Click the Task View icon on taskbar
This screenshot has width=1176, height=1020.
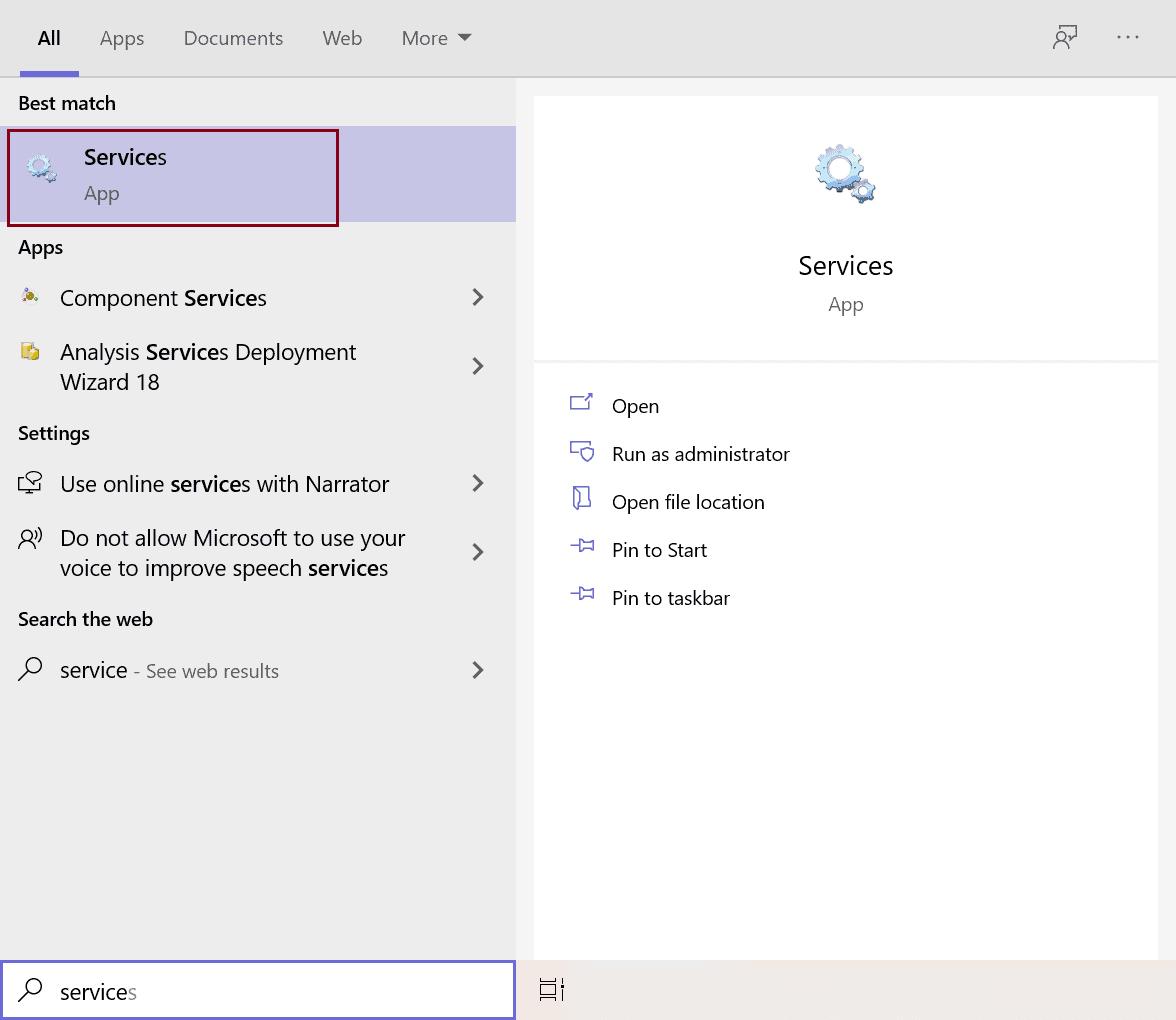(551, 990)
